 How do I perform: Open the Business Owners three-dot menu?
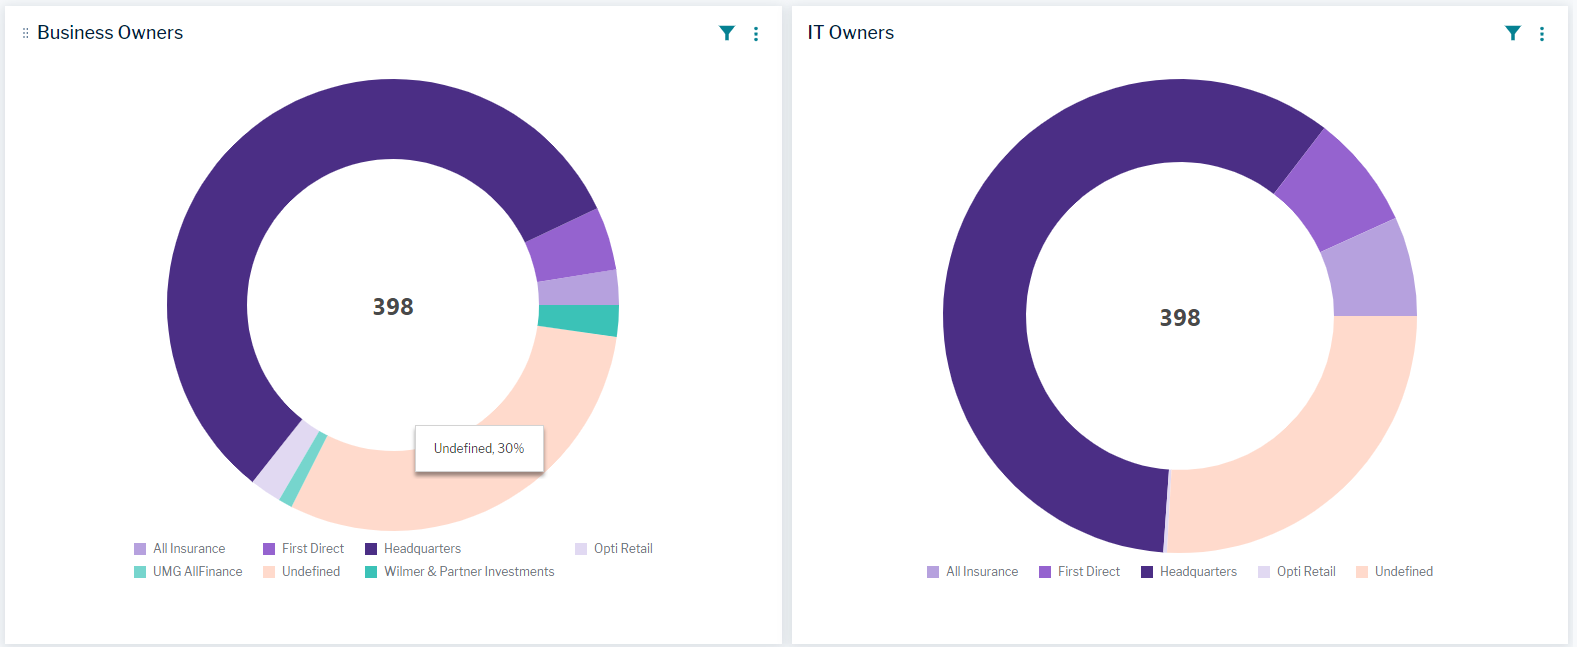(756, 34)
